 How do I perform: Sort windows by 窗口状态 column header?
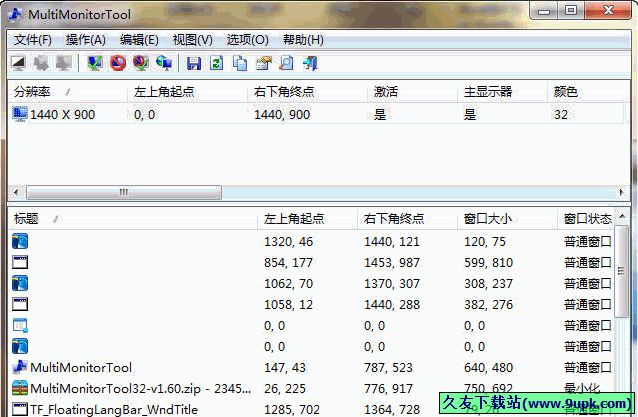click(586, 219)
